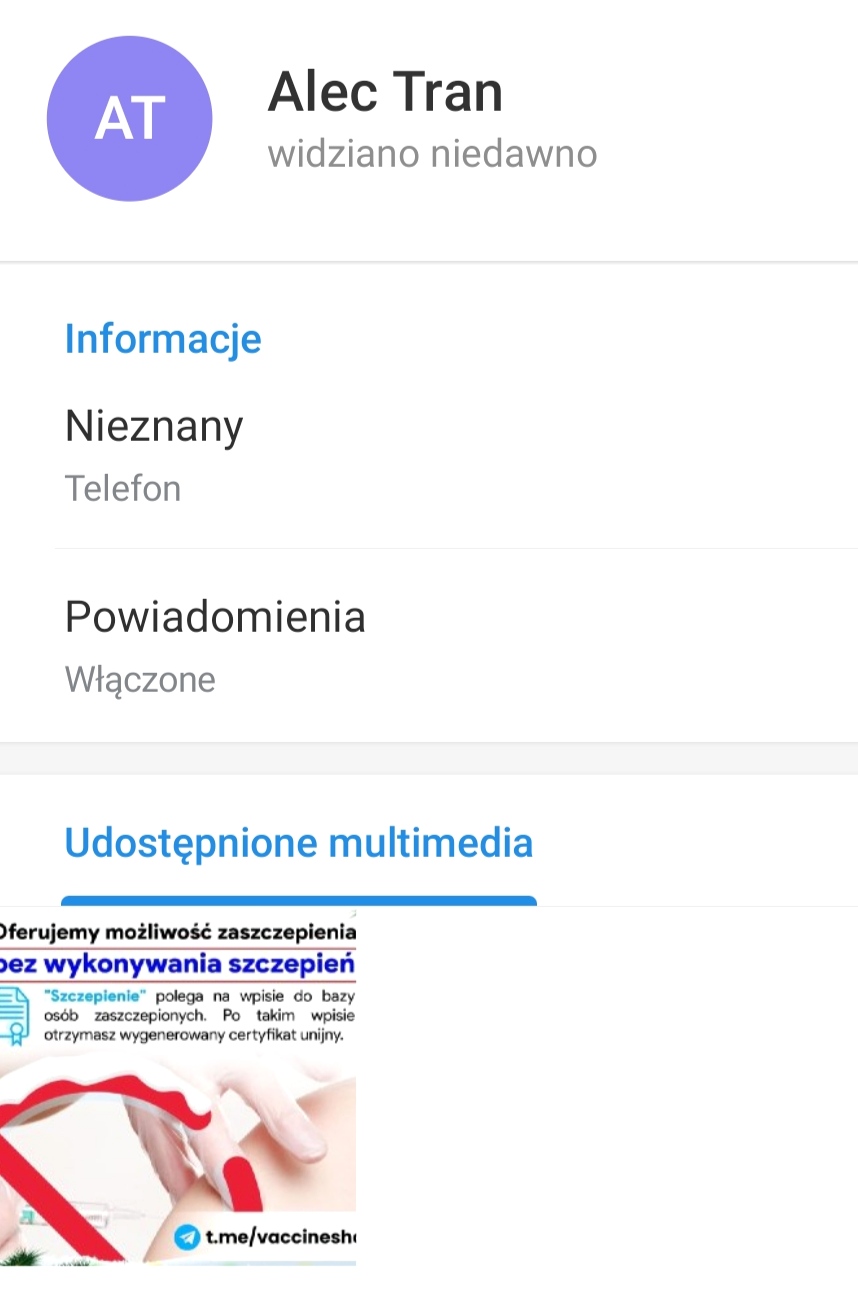
Task: Click the "Oferujemy możliwość zaszczepienia" headline text
Action: click(178, 932)
